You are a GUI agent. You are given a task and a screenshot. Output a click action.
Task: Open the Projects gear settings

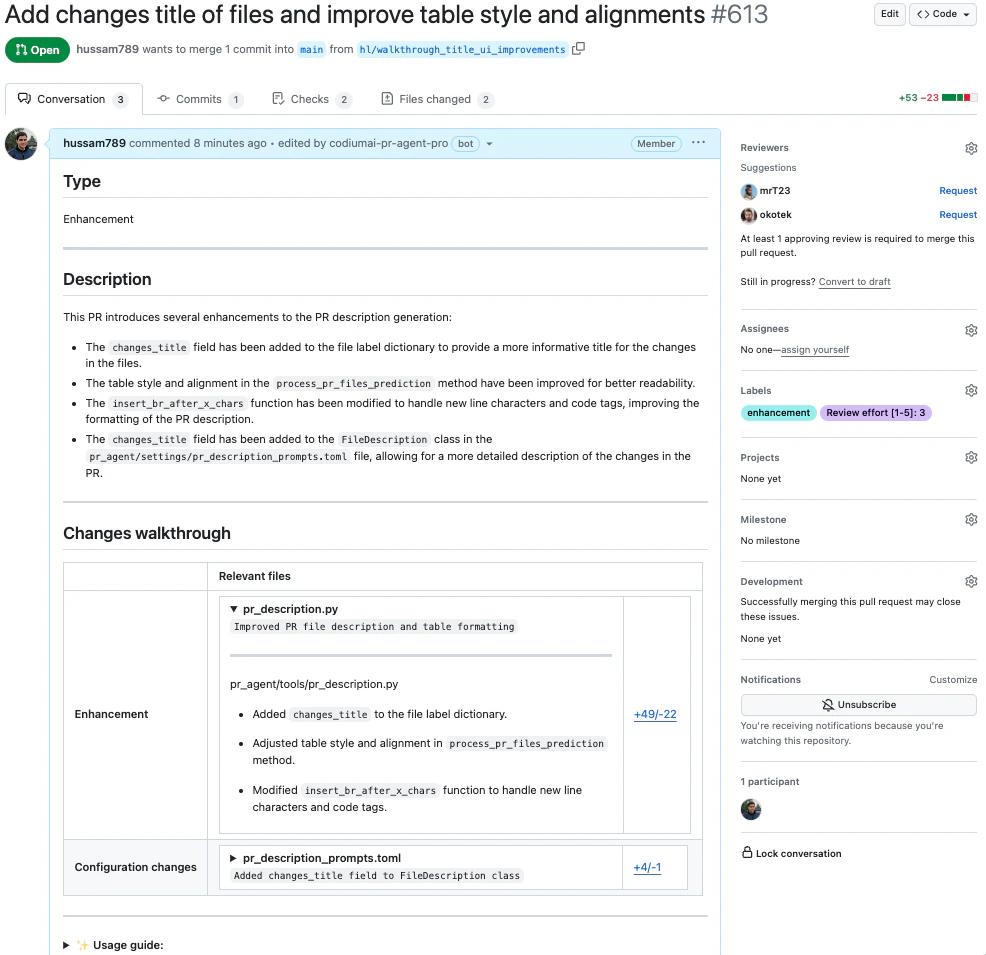(971, 457)
